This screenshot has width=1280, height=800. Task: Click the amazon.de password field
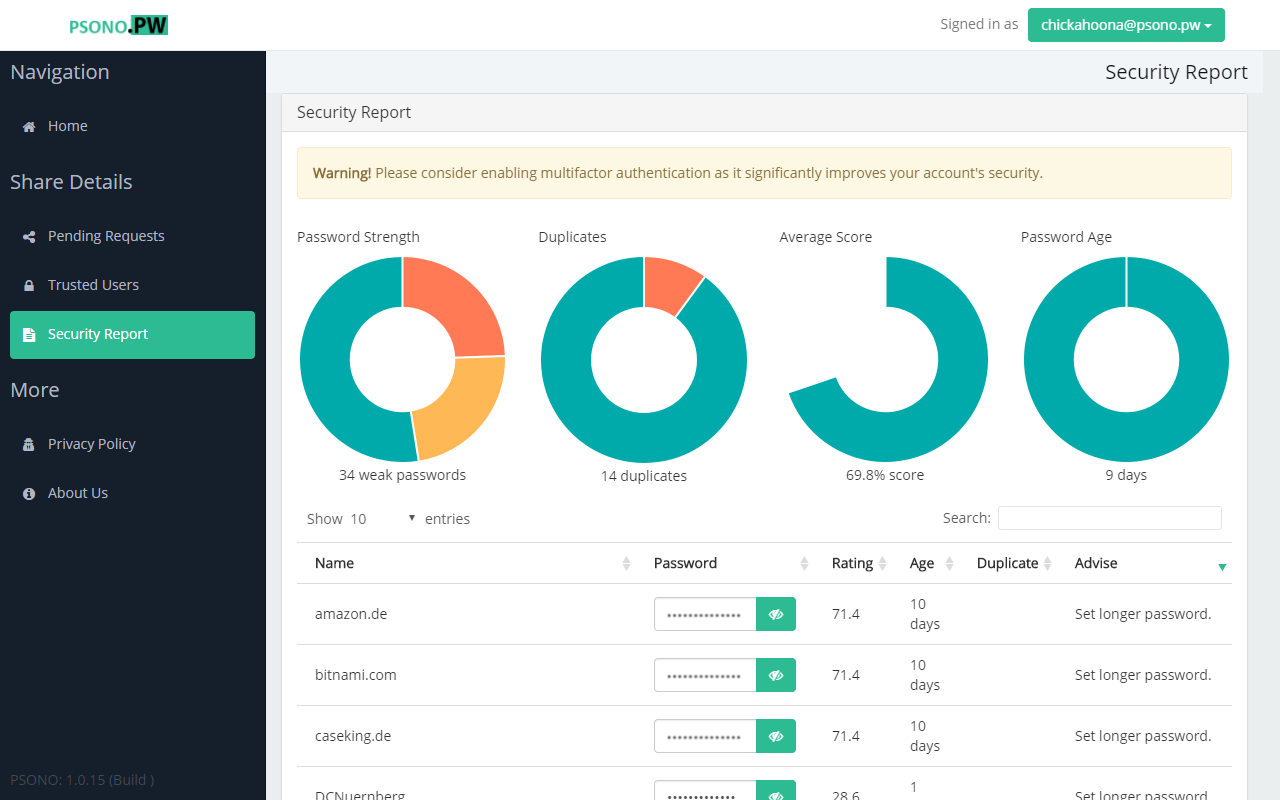coord(705,614)
